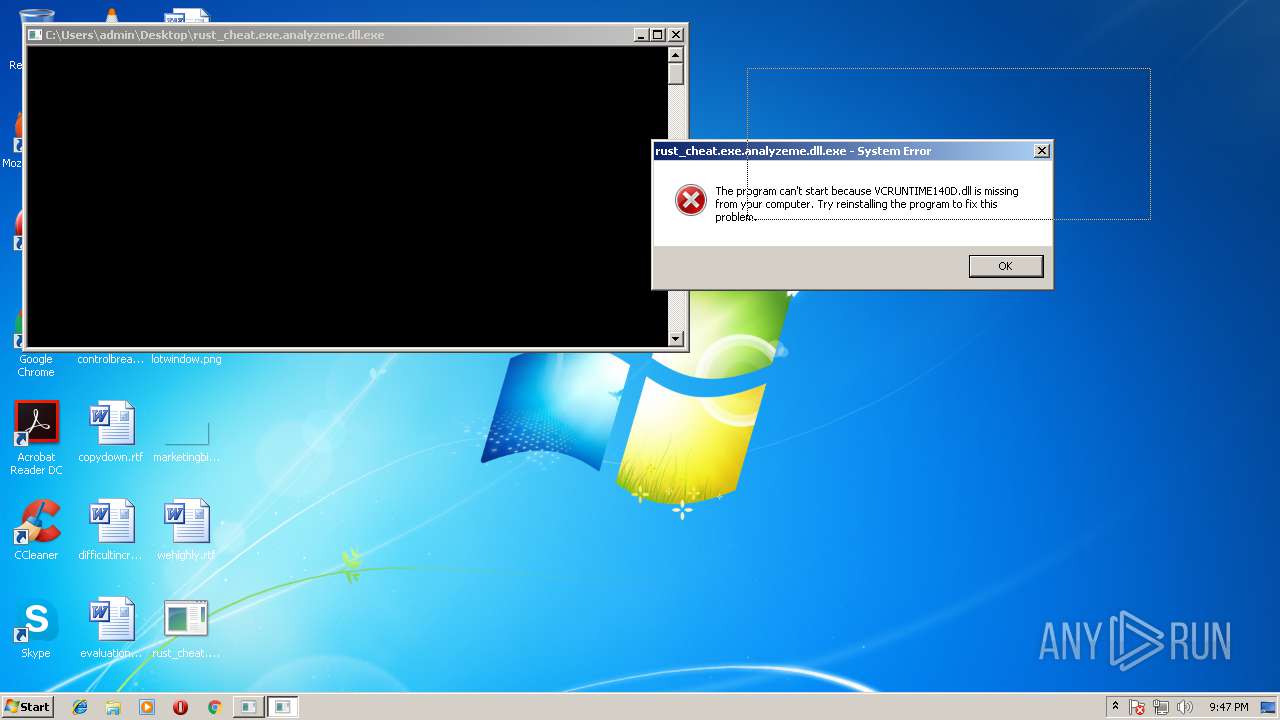This screenshot has height=720, width=1280.
Task: Select the wehighly.rtf document icon
Action: point(186,530)
